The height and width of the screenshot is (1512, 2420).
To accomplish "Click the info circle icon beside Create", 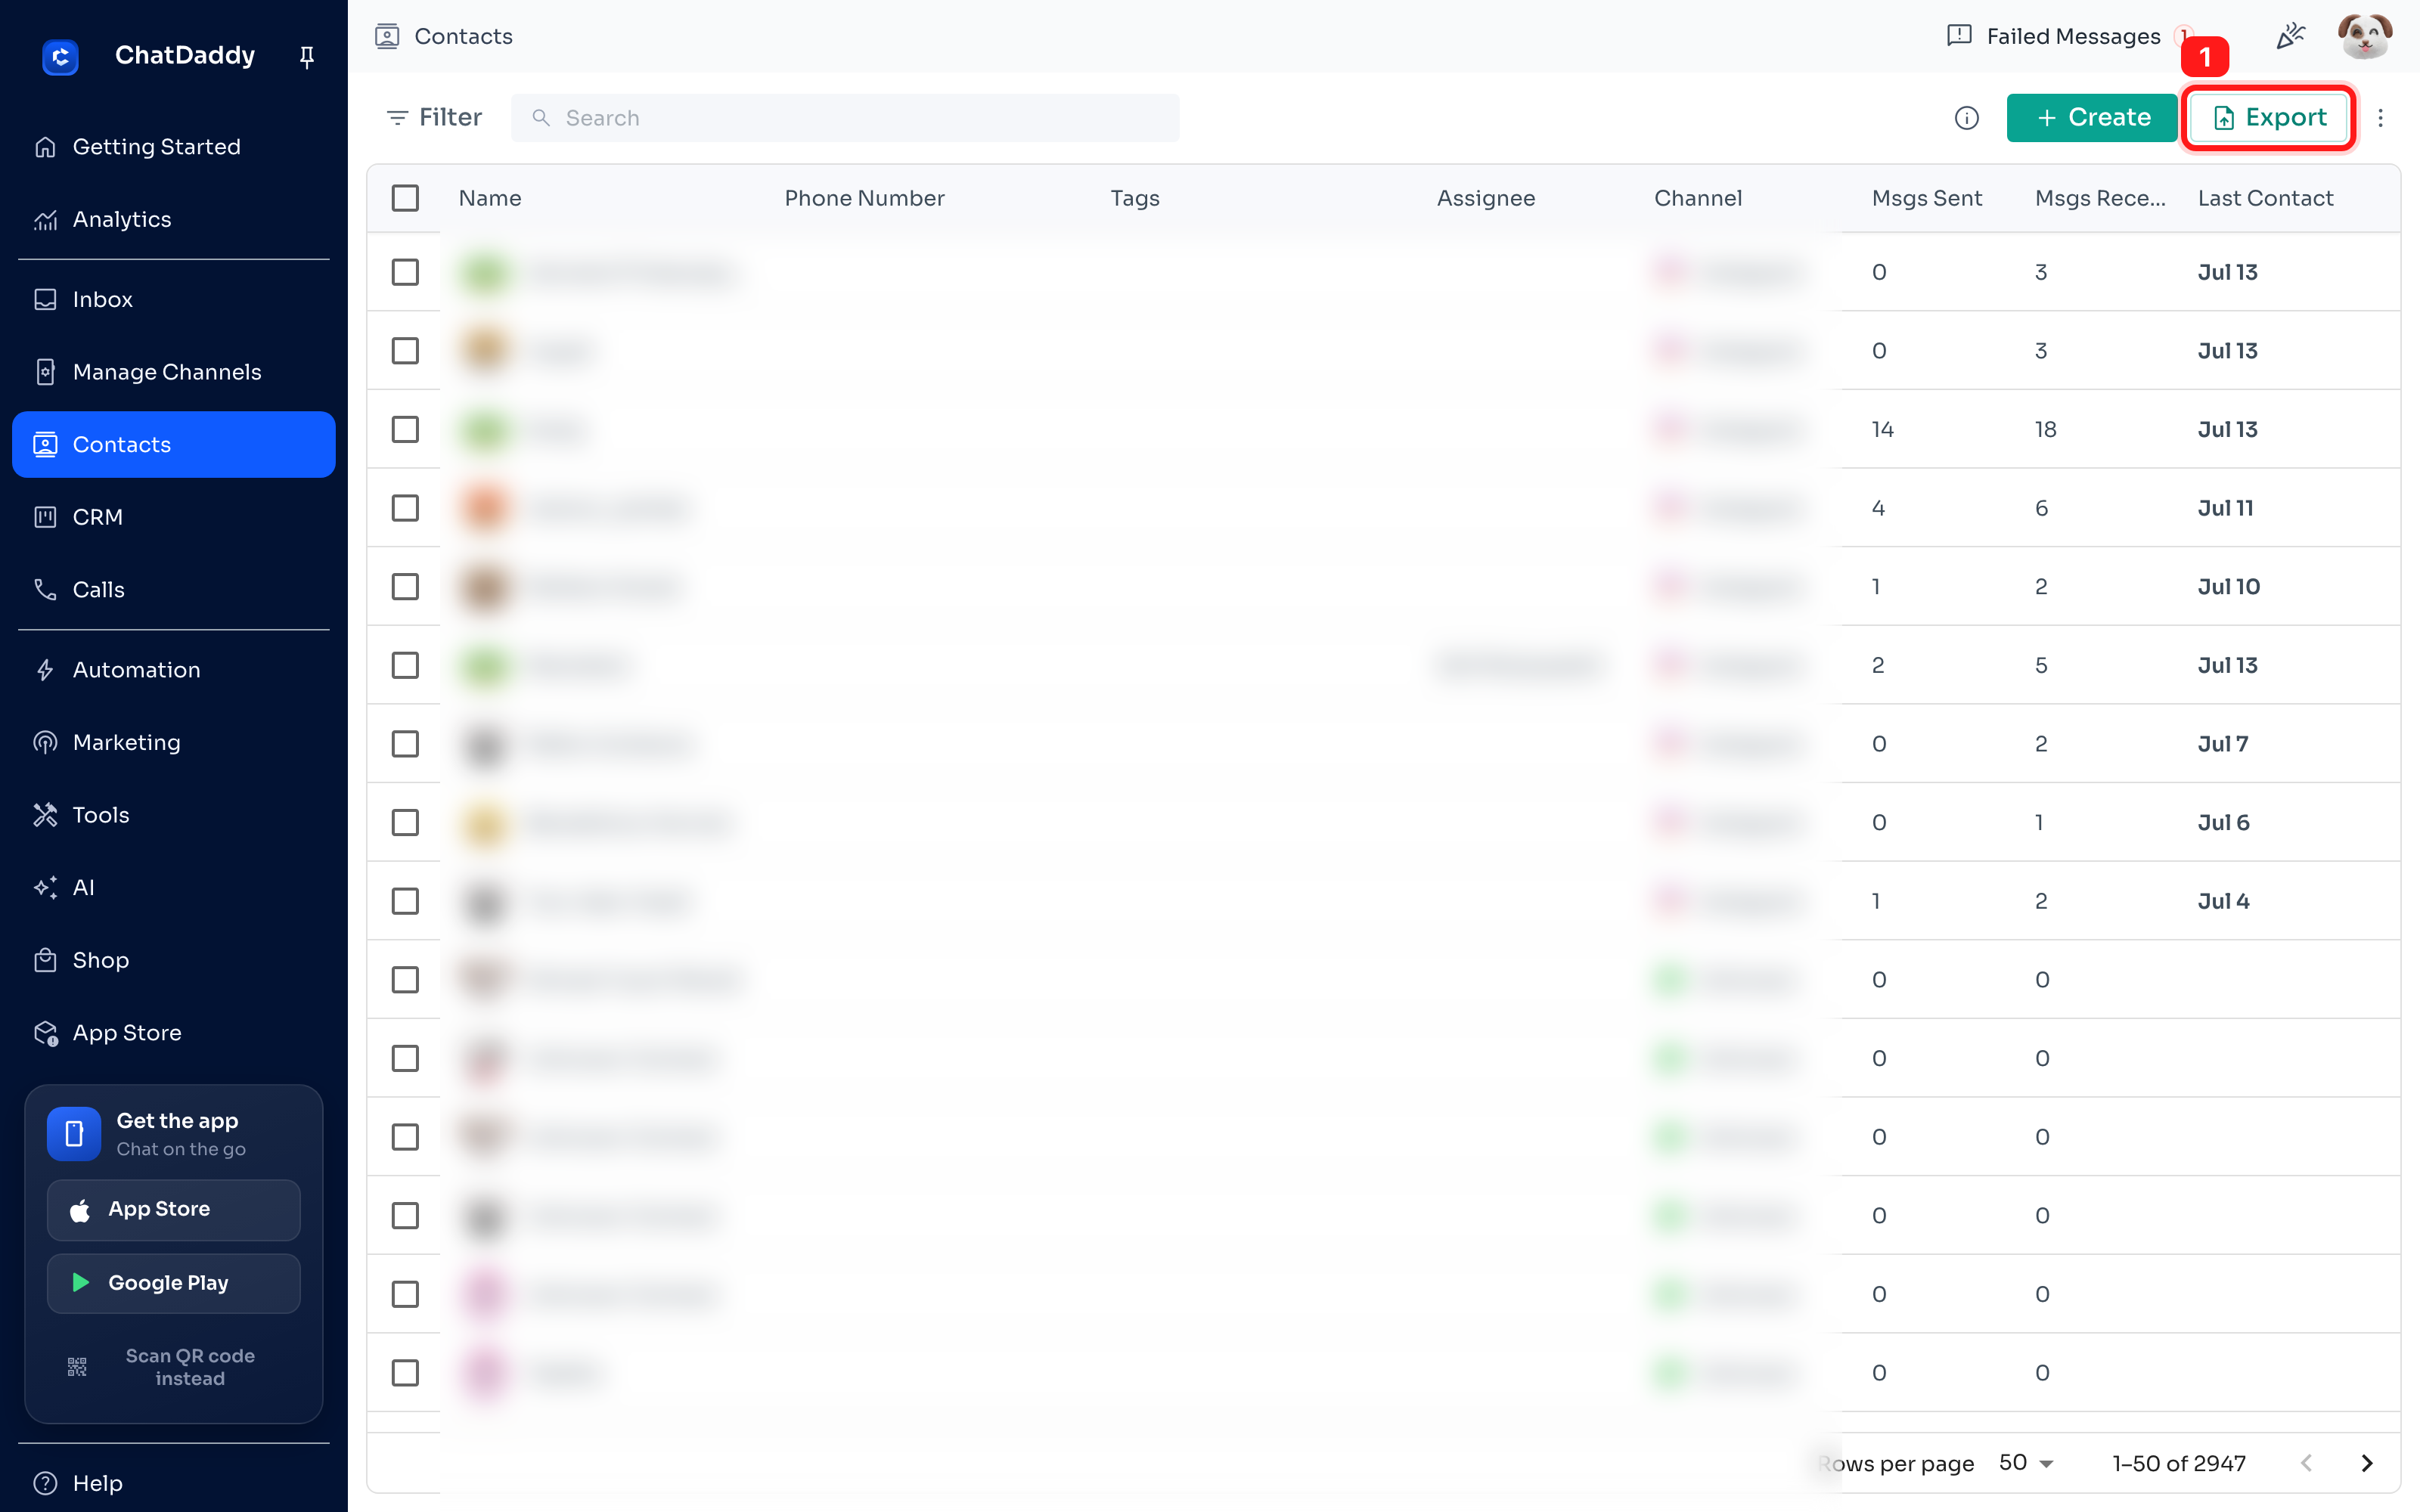I will (1966, 118).
